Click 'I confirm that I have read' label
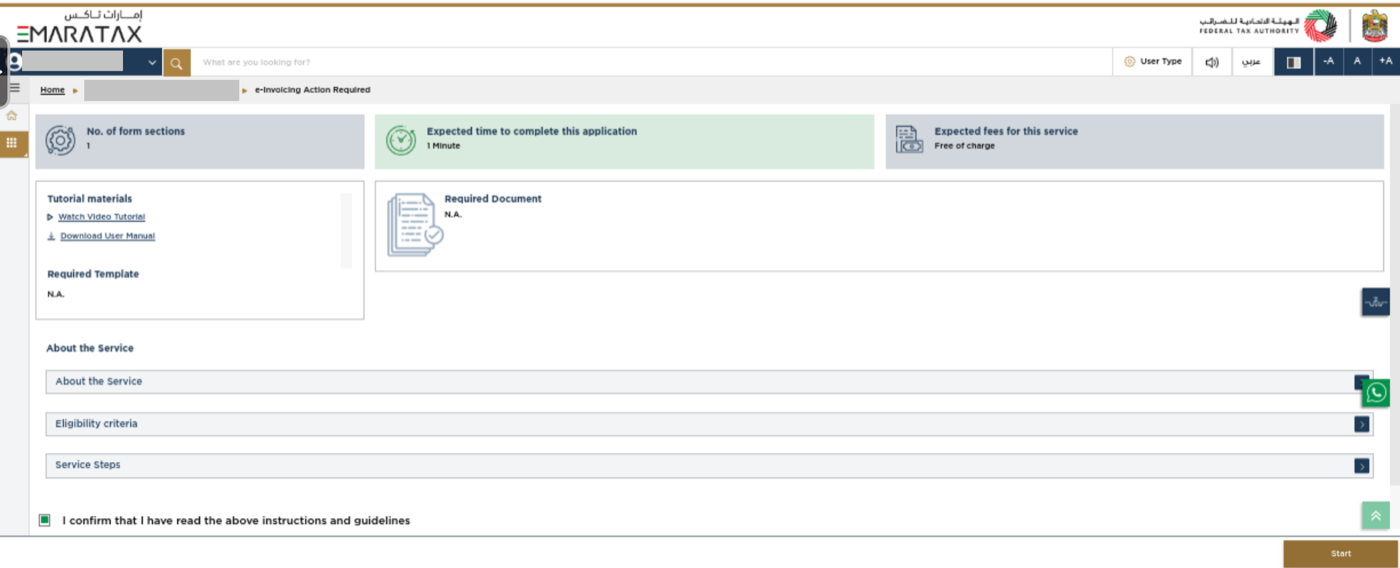Screen dimensions: 1400x568 click(x=236, y=521)
